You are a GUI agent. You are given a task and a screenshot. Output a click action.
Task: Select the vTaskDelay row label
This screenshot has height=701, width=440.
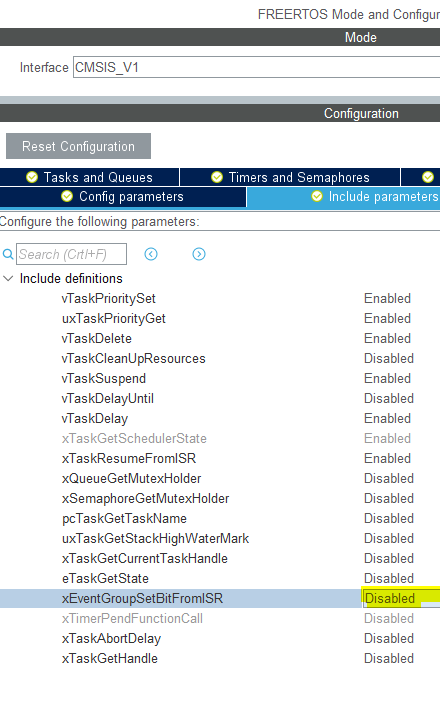tap(95, 418)
